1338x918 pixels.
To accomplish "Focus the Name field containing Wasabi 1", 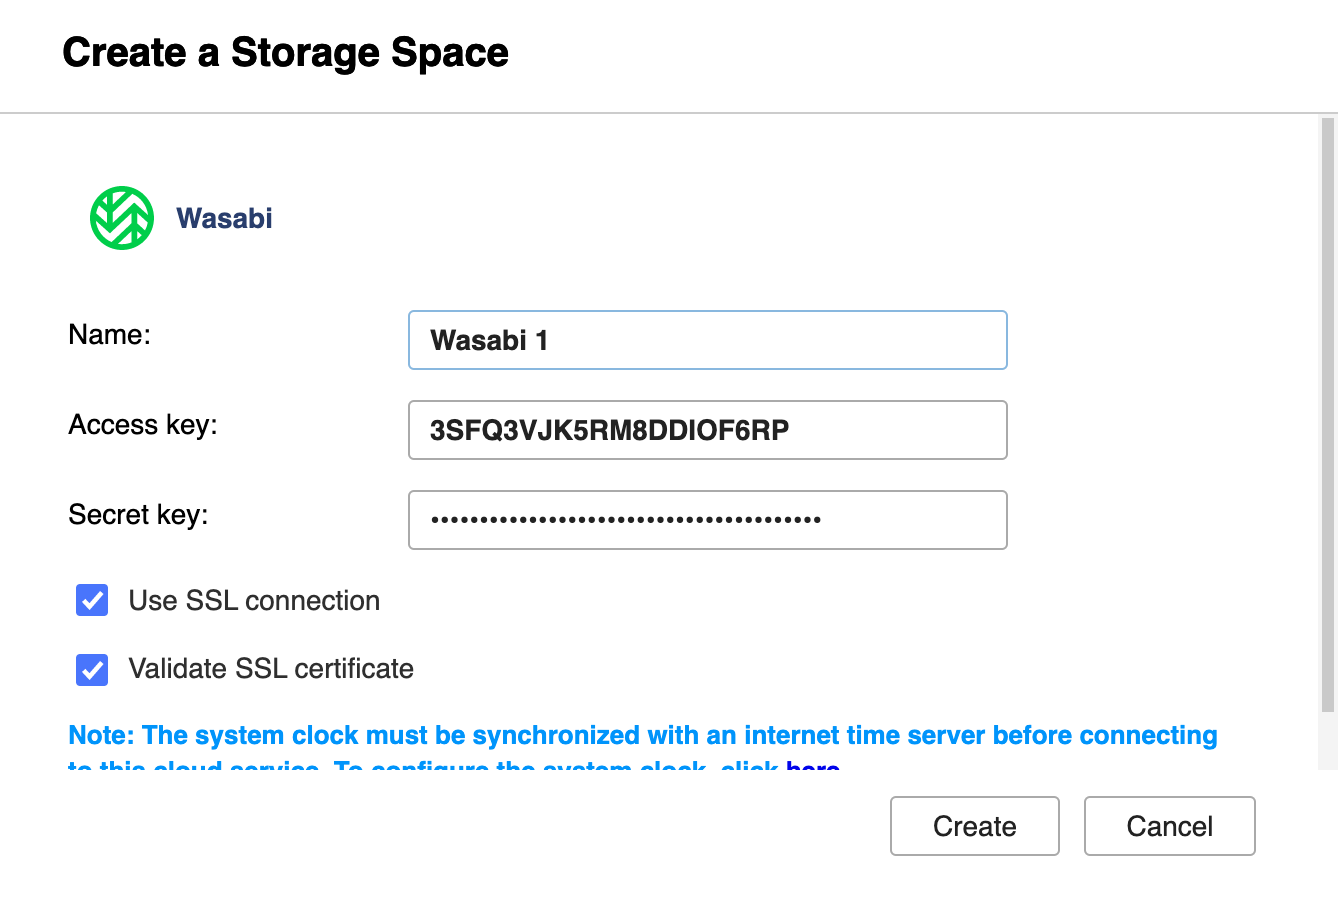I will click(x=707, y=340).
